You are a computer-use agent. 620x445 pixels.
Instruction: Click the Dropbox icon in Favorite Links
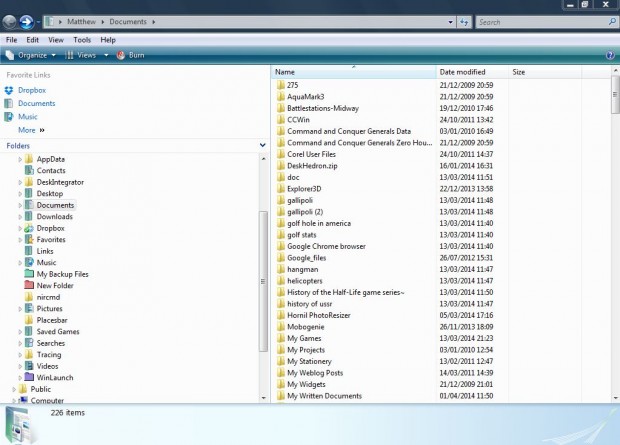[x=9, y=90]
